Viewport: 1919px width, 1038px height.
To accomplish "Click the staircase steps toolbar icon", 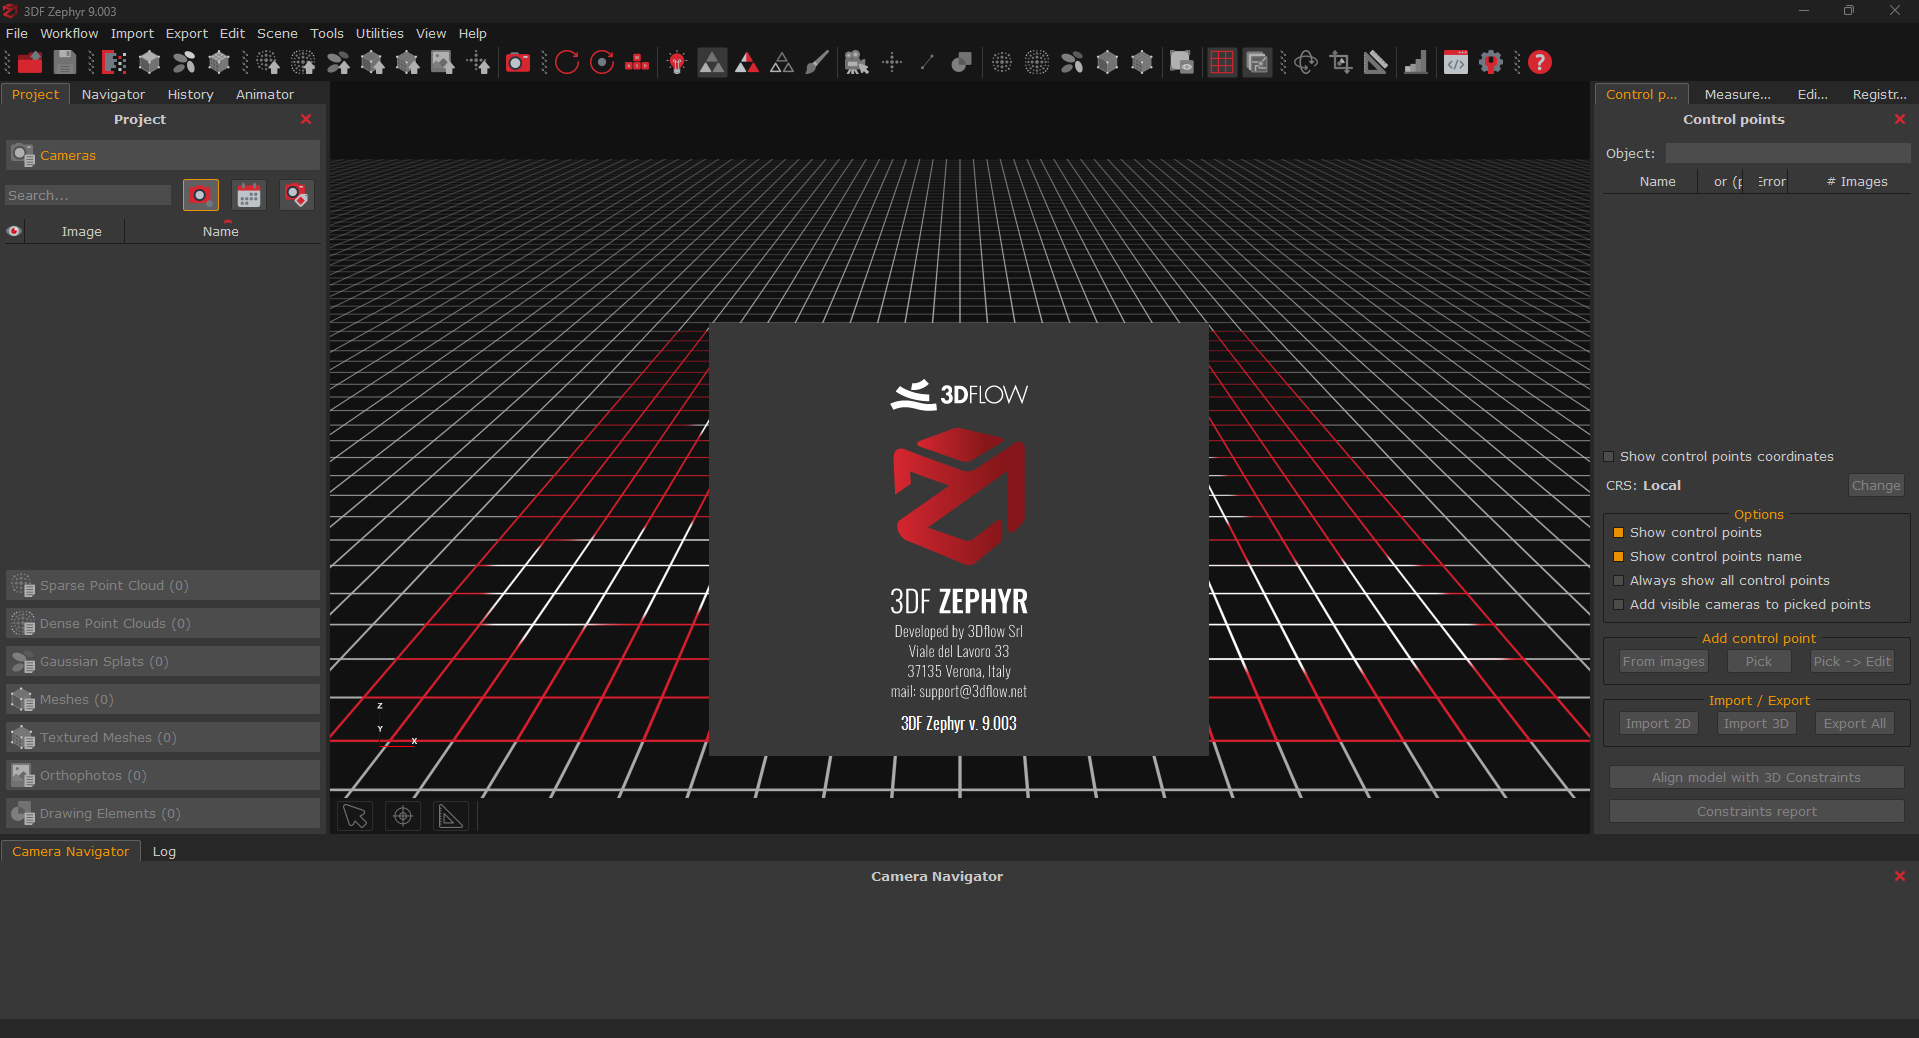I will (1415, 62).
